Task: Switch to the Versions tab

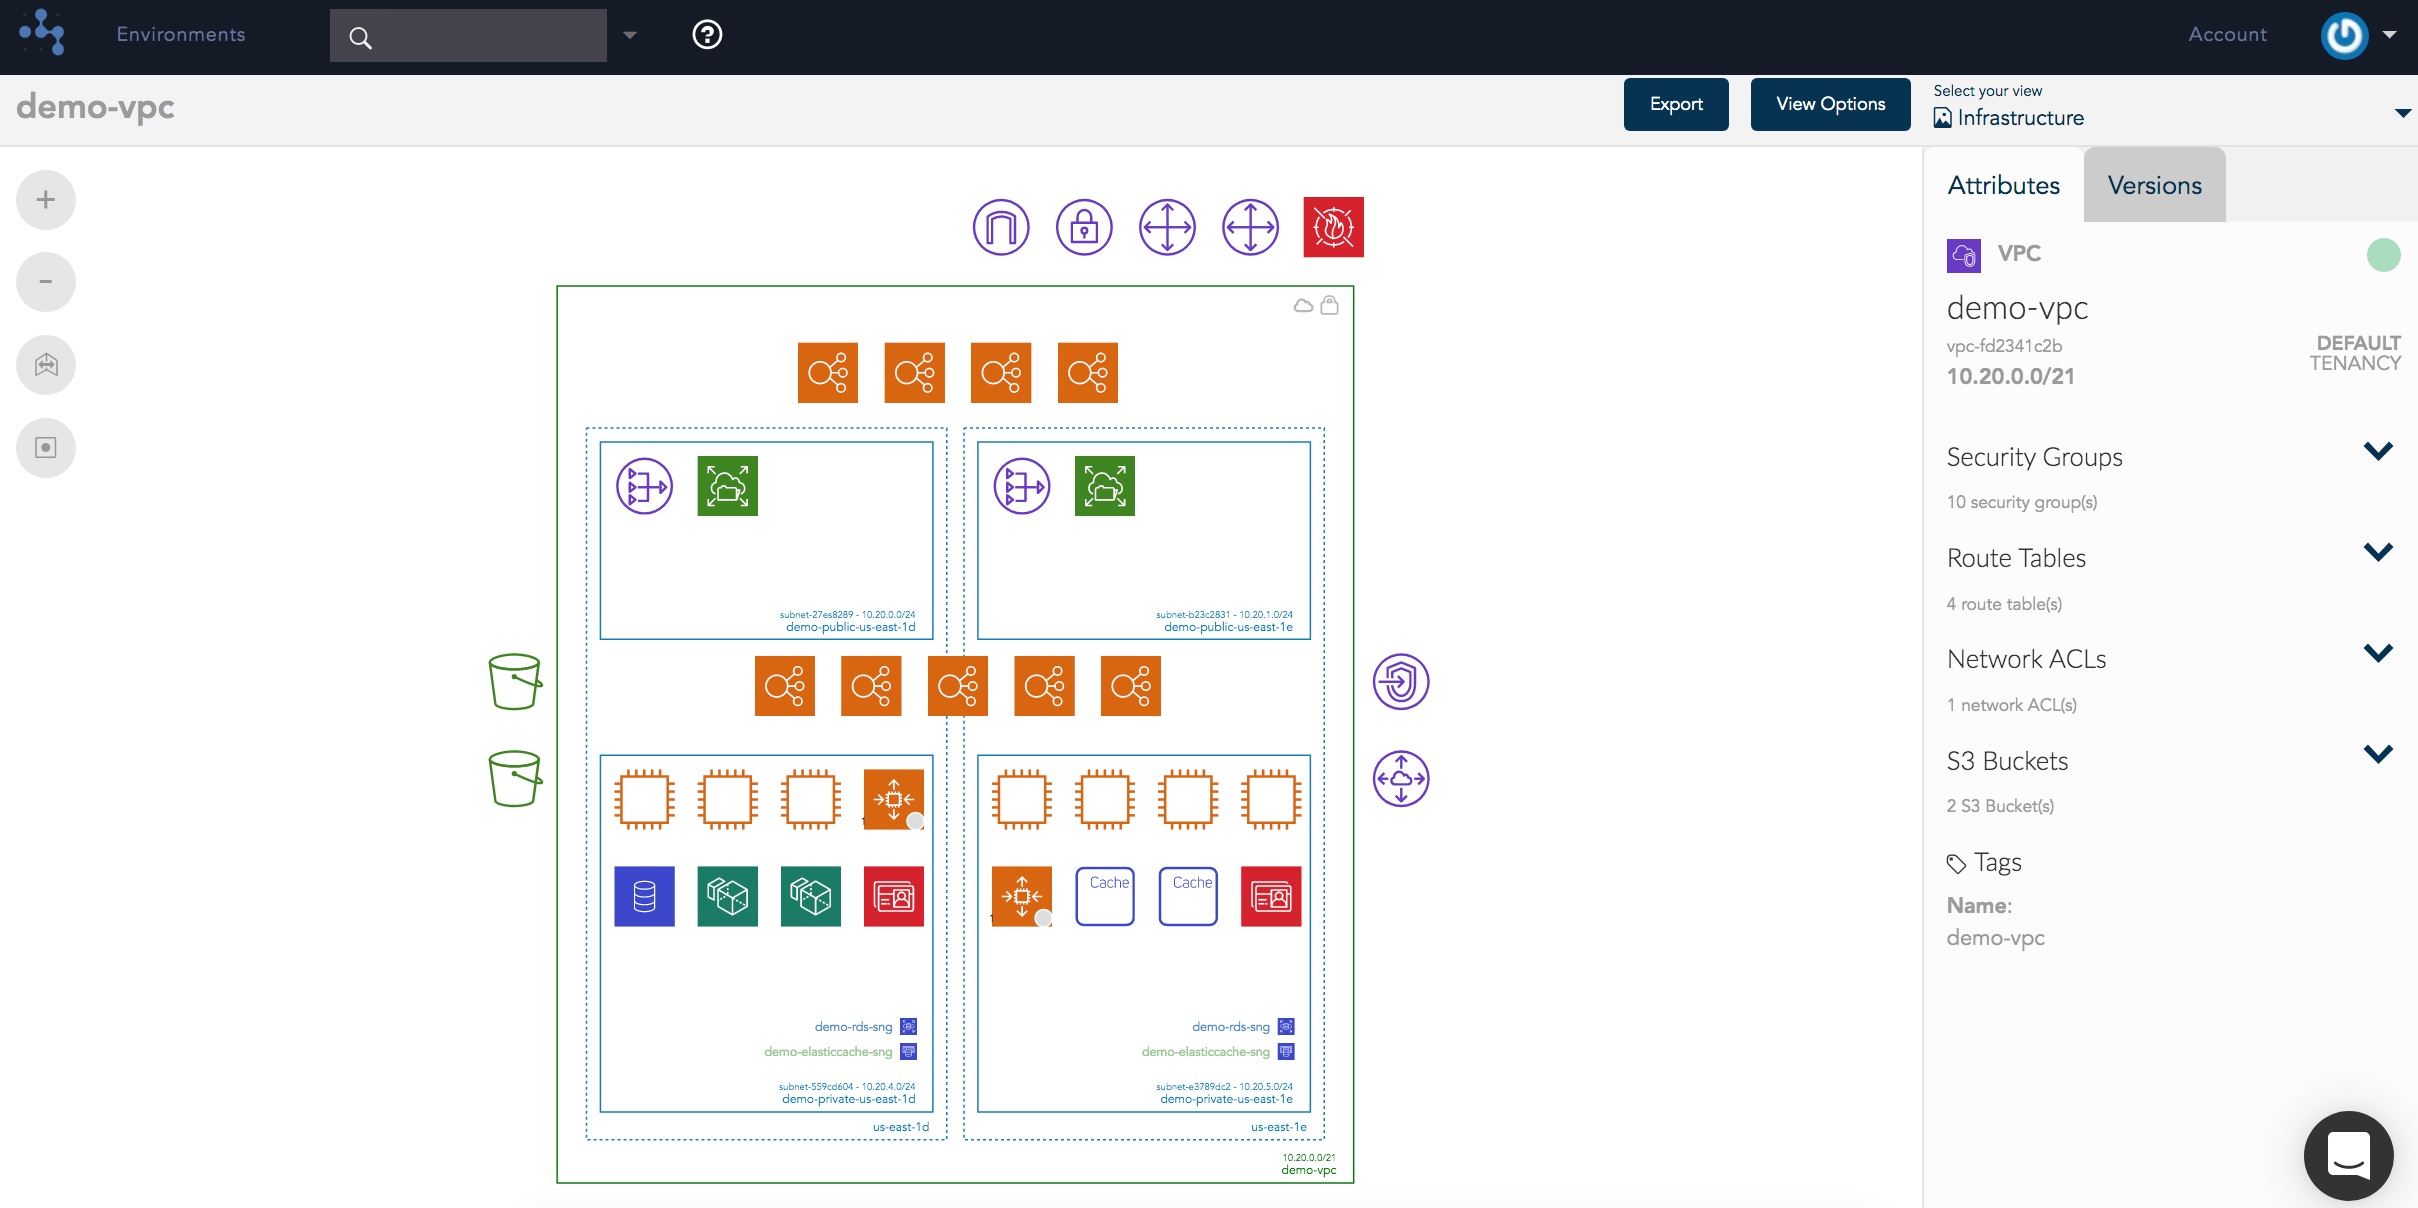Action: tap(2154, 185)
